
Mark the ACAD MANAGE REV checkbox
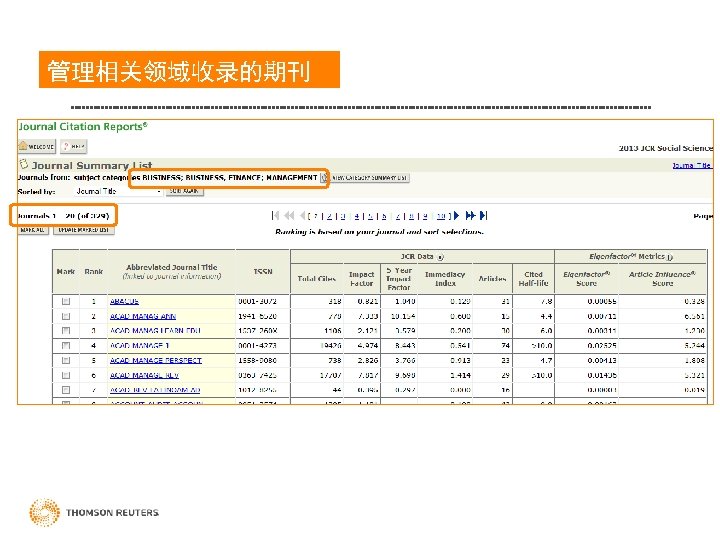click(66, 375)
